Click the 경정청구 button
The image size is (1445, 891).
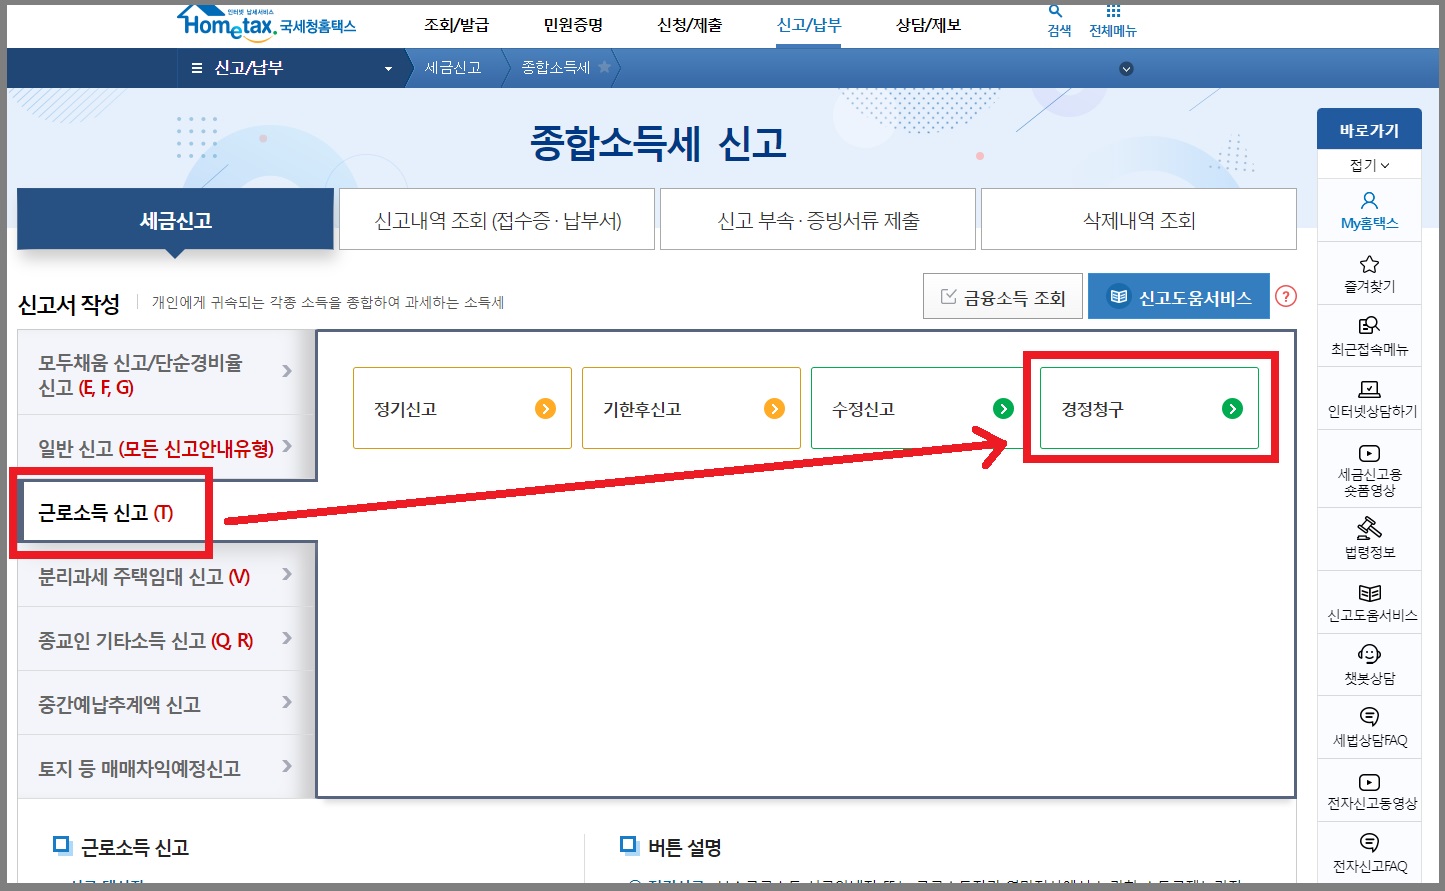coord(1150,408)
